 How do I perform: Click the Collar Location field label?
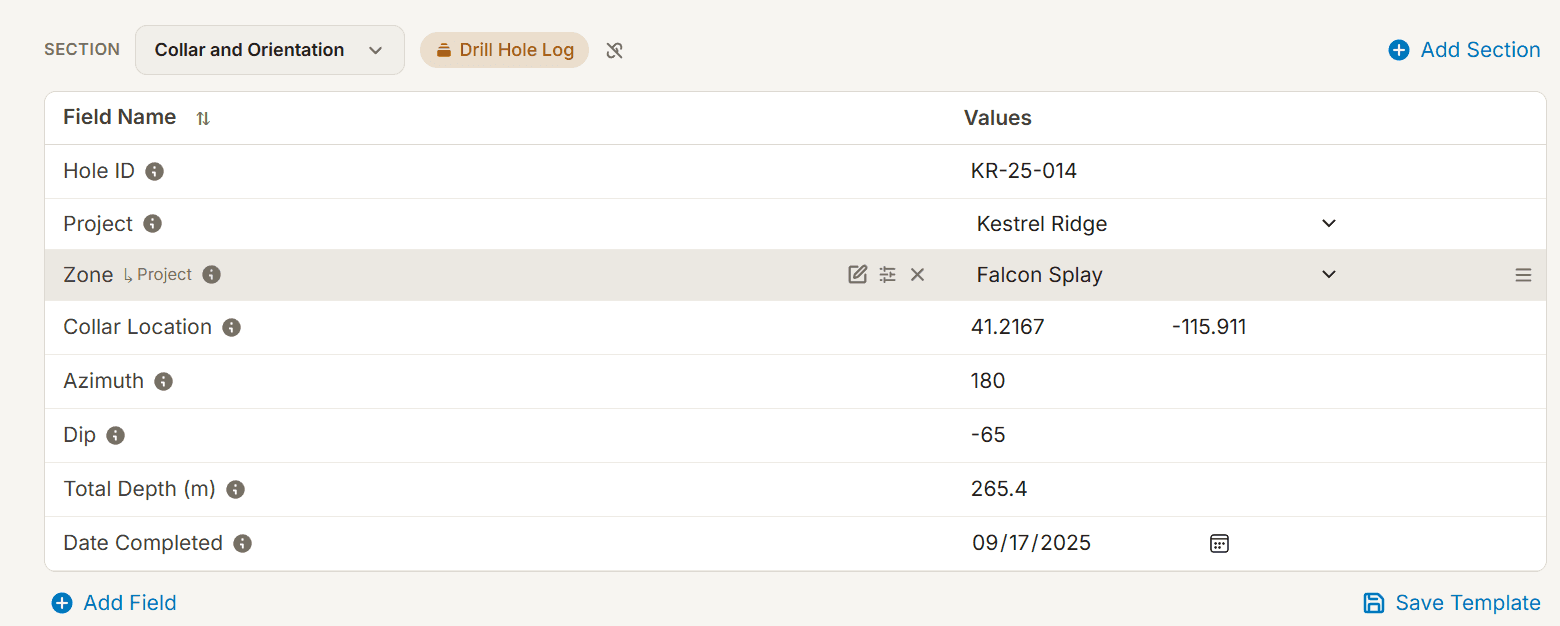point(138,327)
